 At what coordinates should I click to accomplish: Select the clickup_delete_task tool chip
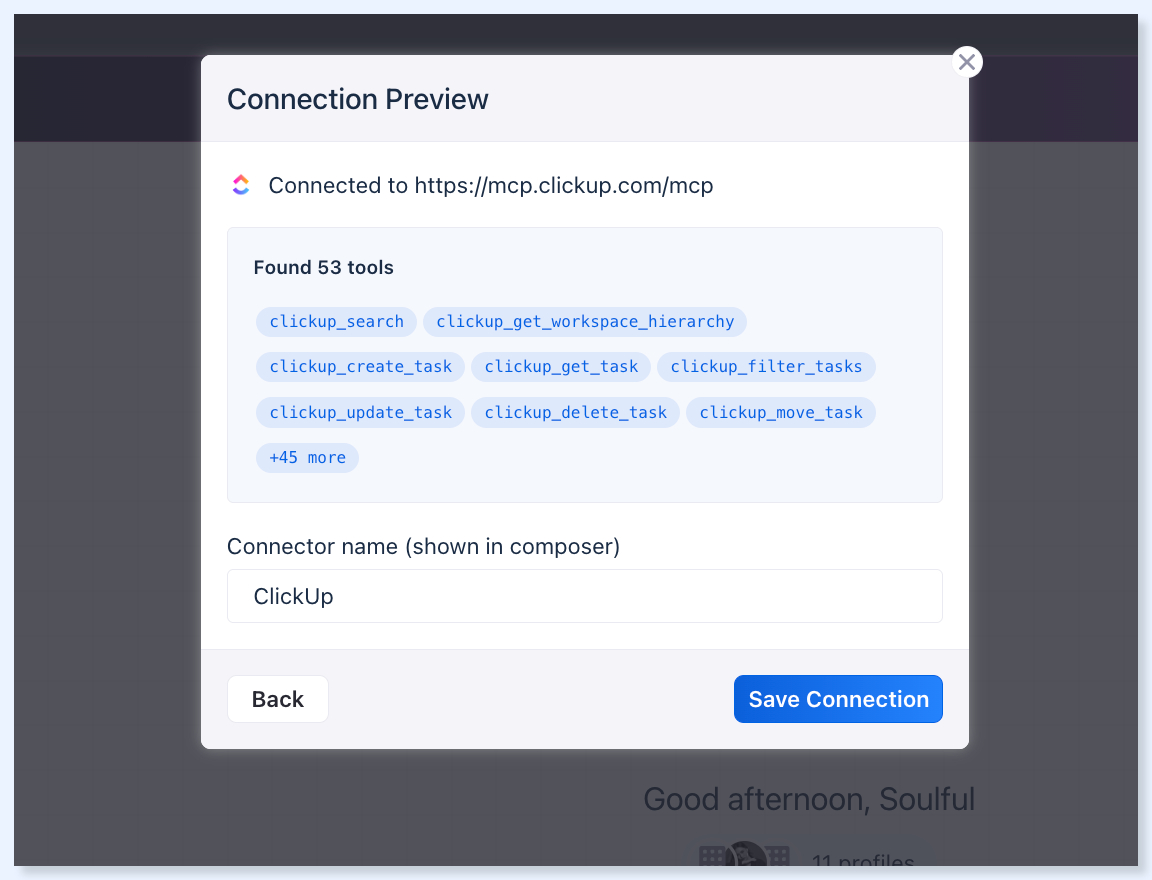click(x=575, y=413)
